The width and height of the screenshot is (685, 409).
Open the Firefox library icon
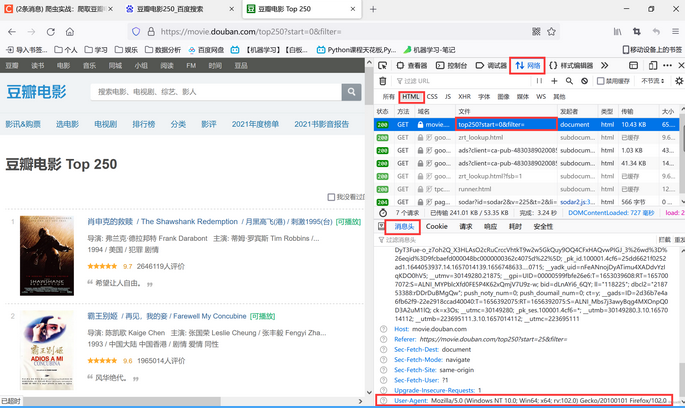617,31
